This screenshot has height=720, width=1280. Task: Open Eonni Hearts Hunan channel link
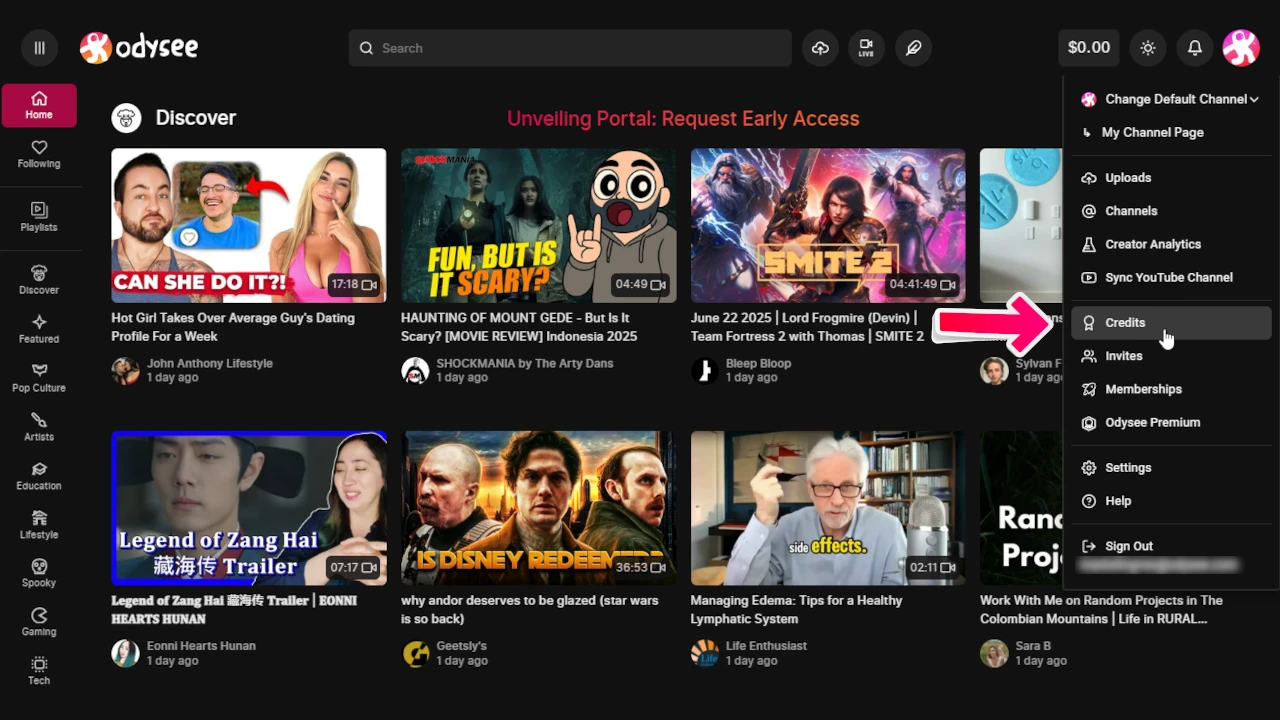pos(201,646)
